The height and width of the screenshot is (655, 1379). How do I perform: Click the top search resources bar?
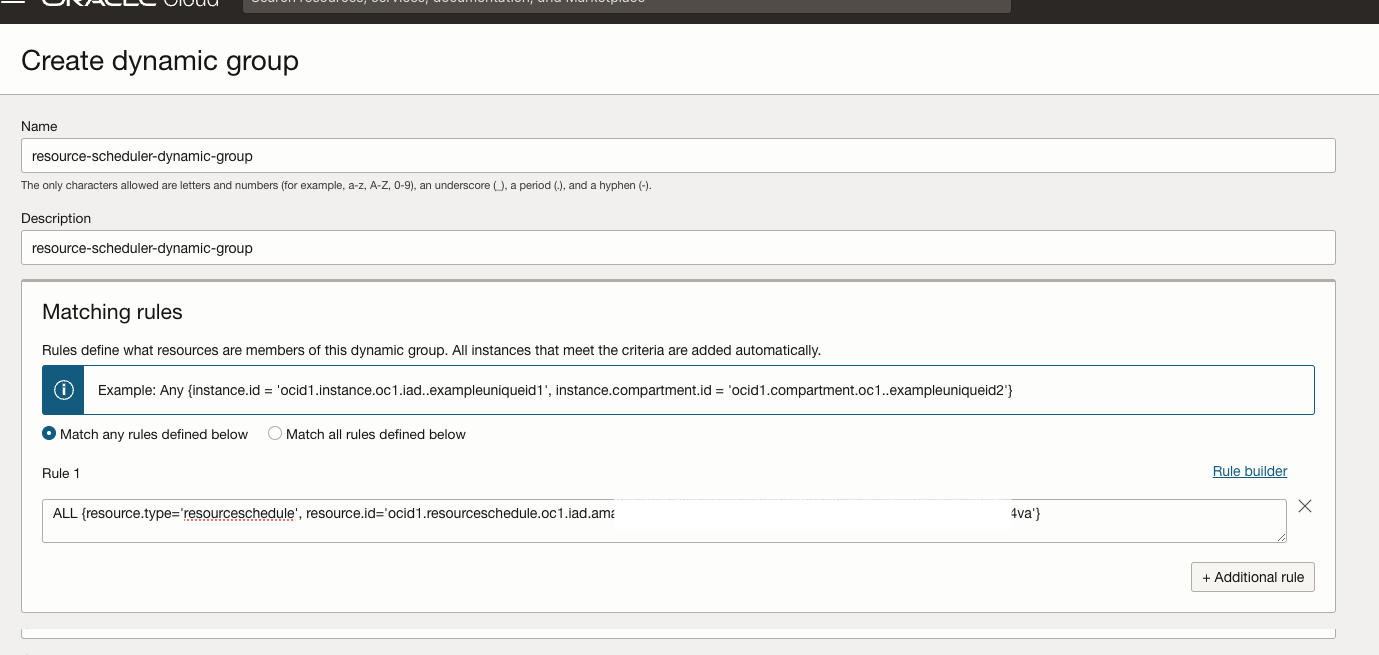[627, 4]
